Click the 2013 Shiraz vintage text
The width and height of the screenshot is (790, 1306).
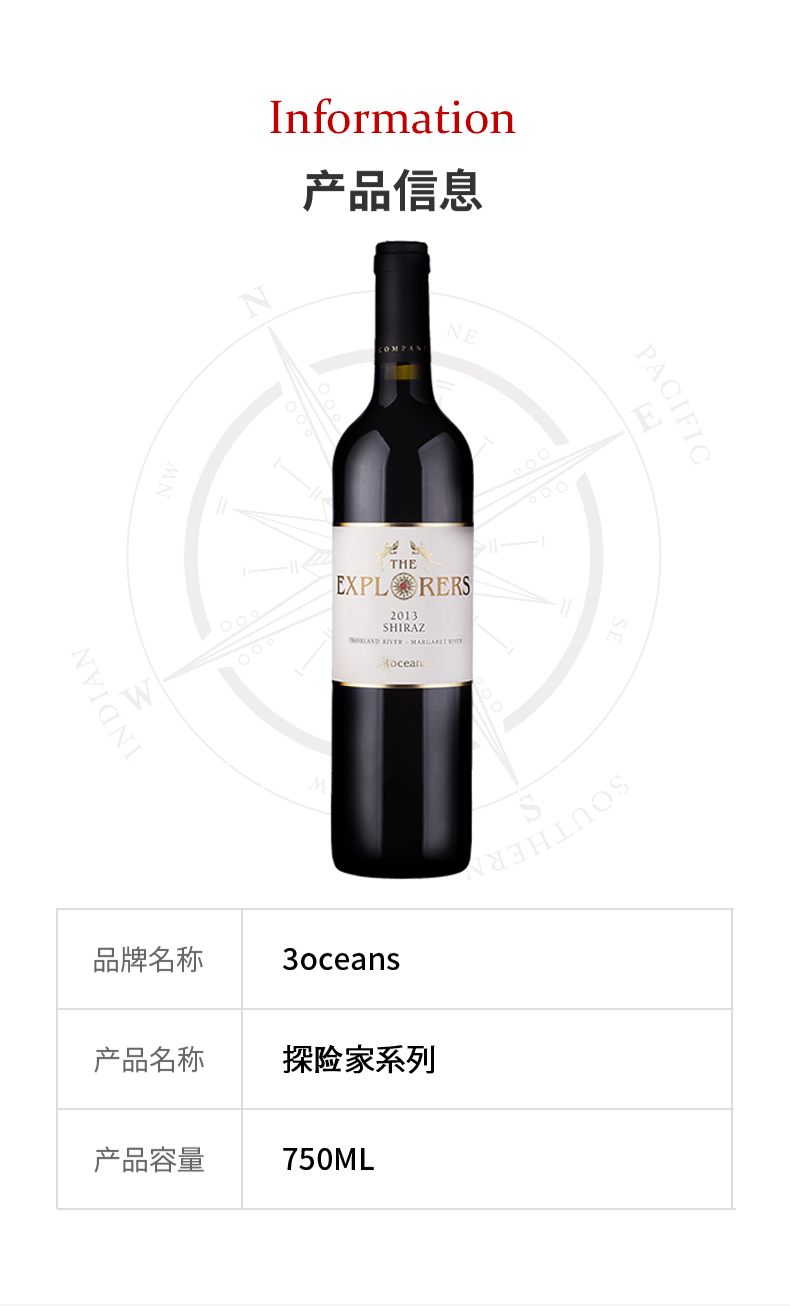pyautogui.click(x=402, y=621)
